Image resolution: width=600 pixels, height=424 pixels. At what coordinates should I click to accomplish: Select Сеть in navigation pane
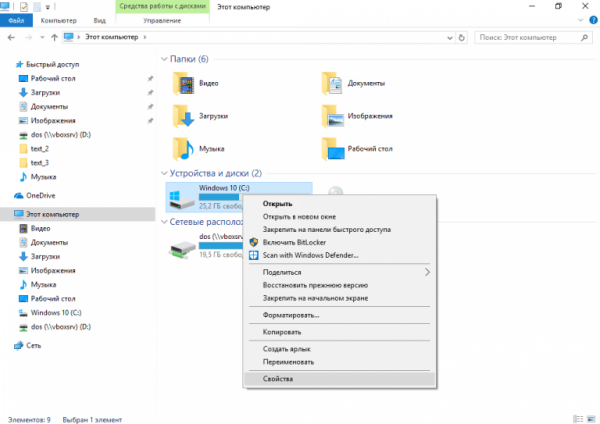(33, 346)
